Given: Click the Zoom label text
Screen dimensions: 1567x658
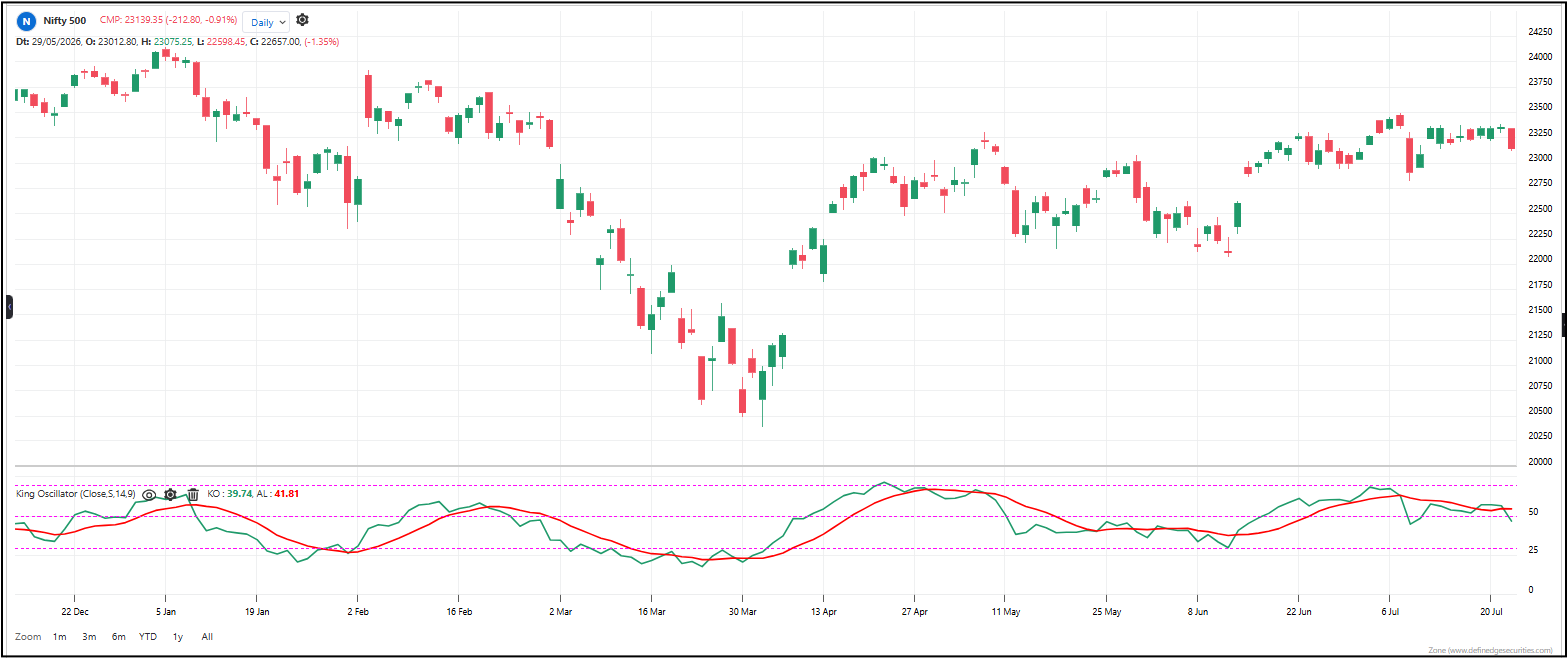Looking at the screenshot, I should point(28,636).
